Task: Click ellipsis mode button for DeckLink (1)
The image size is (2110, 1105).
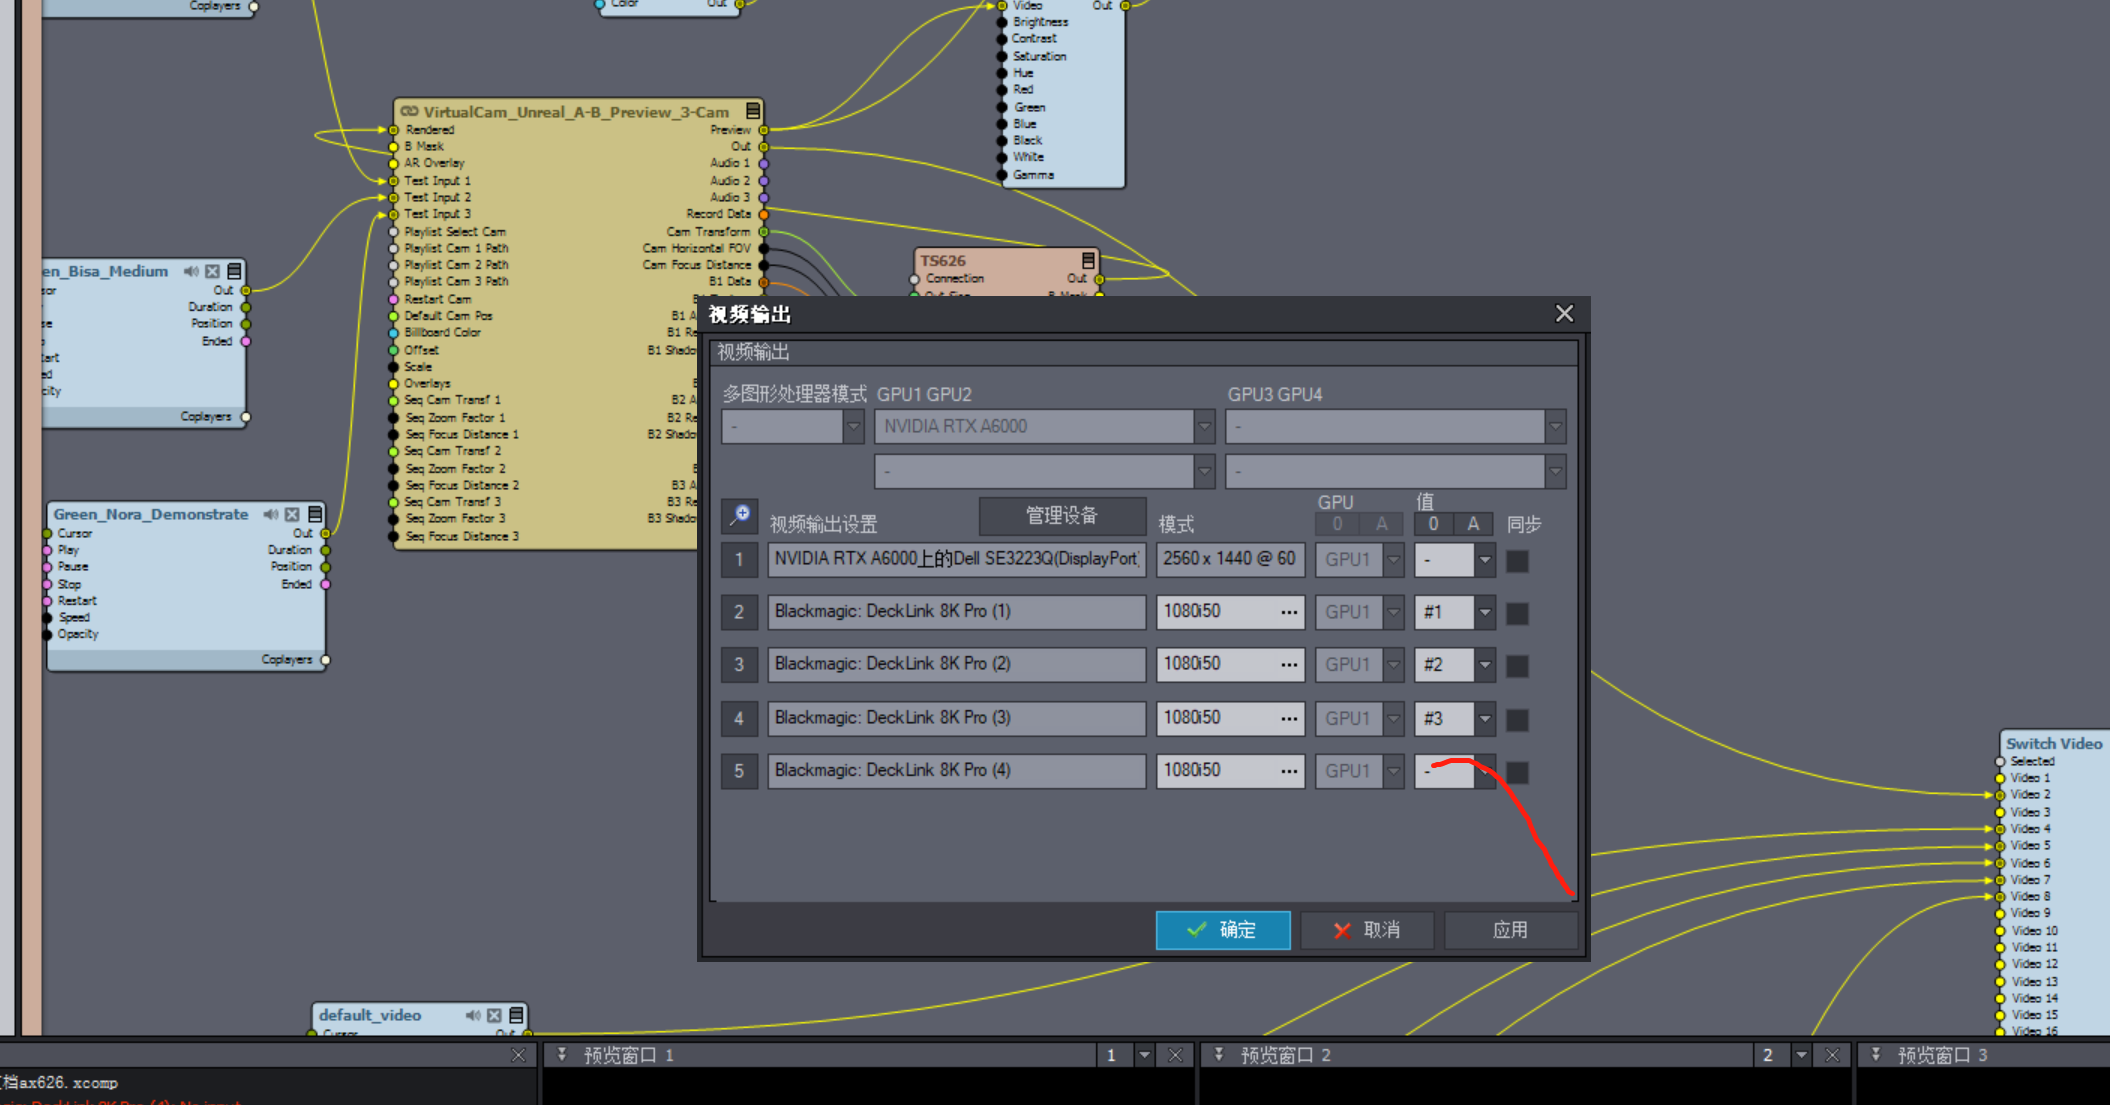Action: pos(1289,612)
